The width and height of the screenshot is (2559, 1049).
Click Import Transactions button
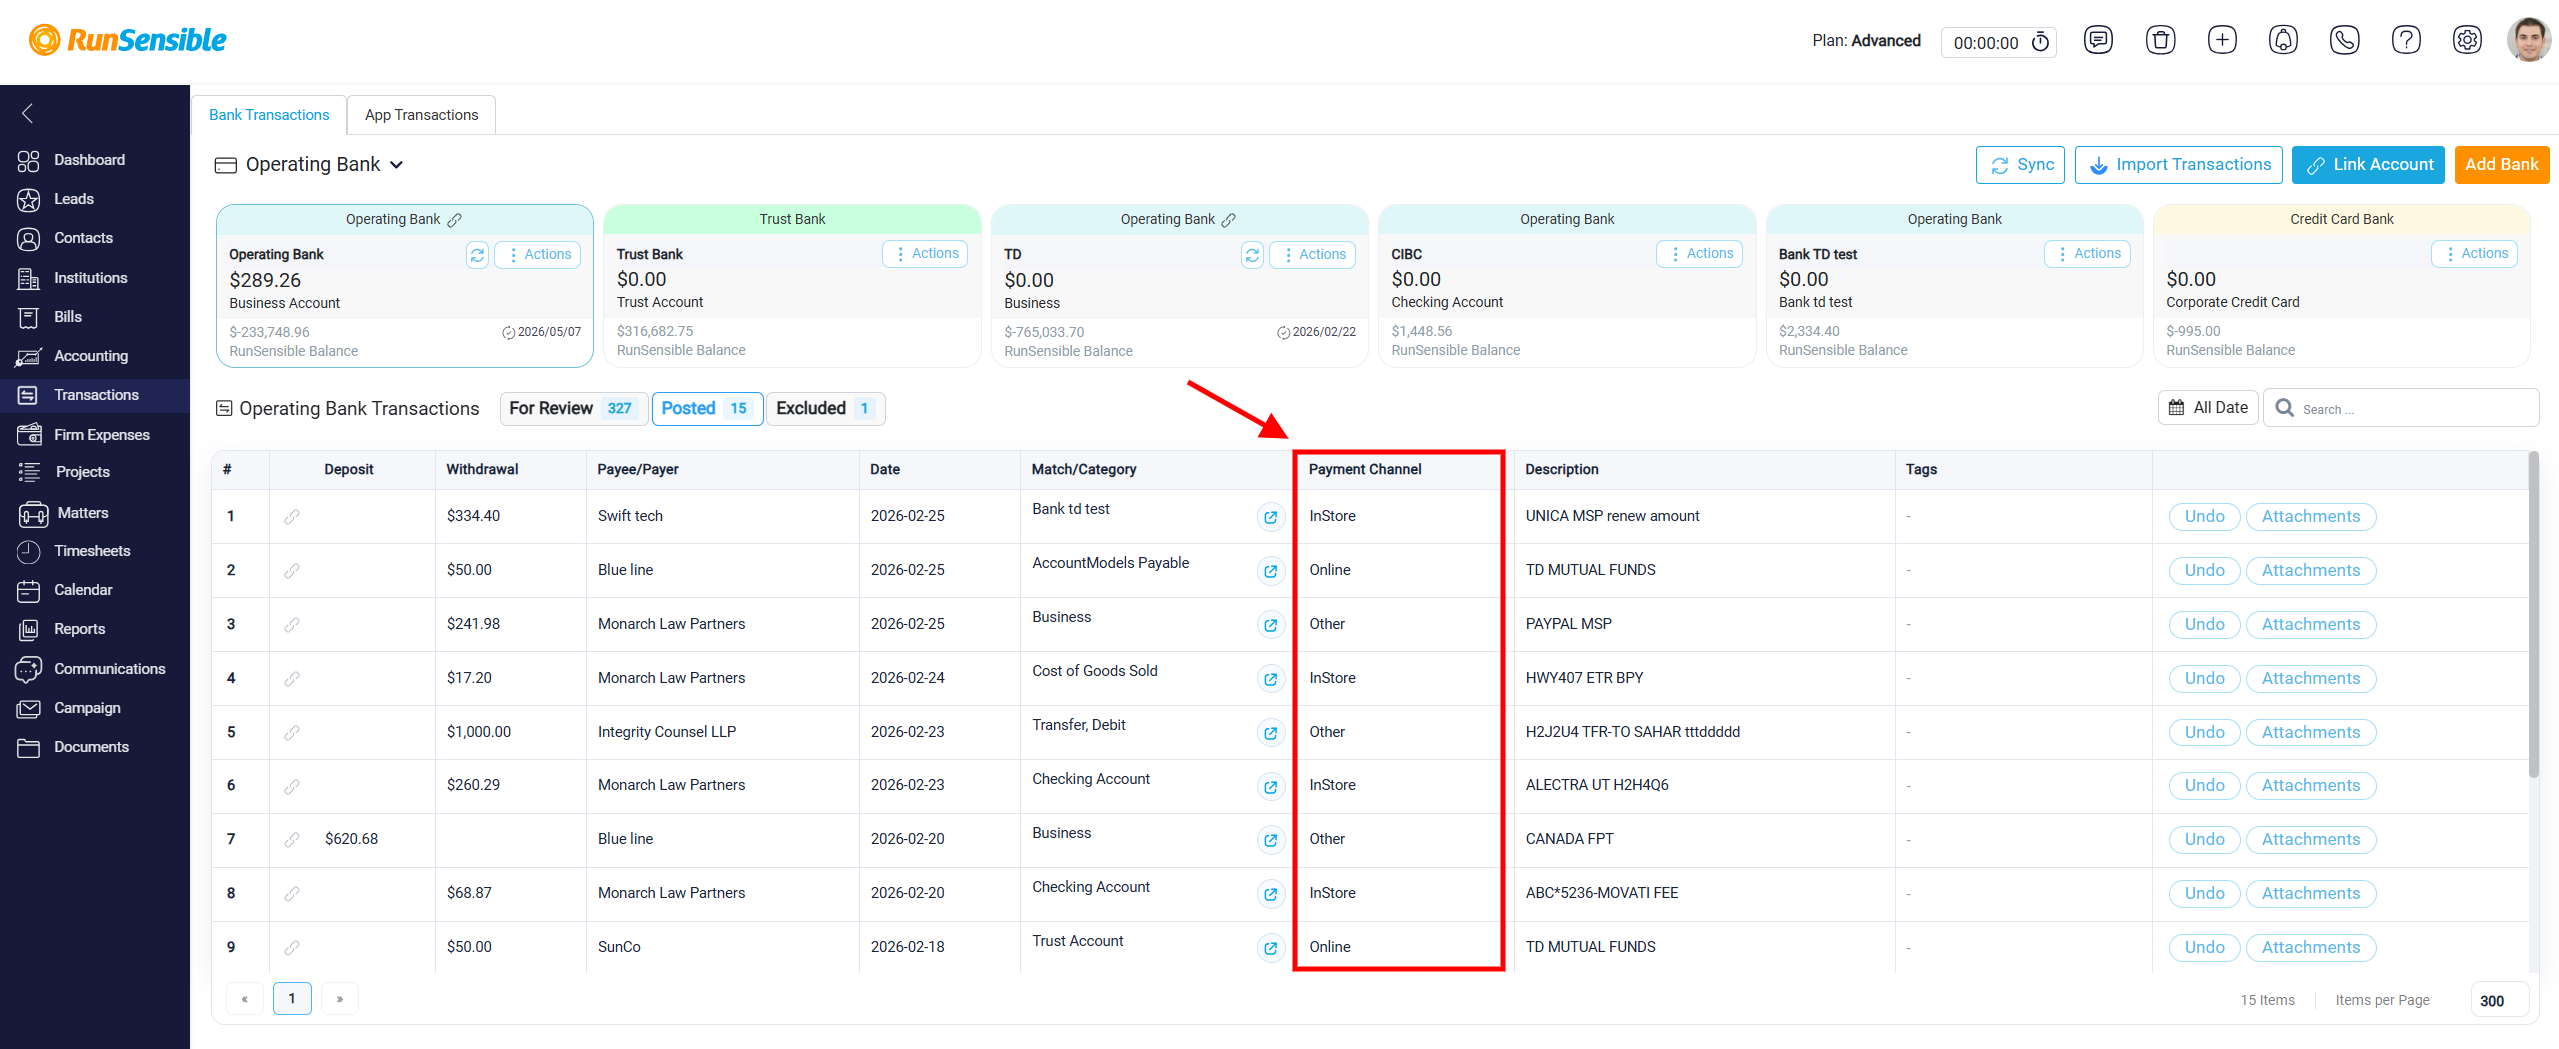click(2179, 165)
